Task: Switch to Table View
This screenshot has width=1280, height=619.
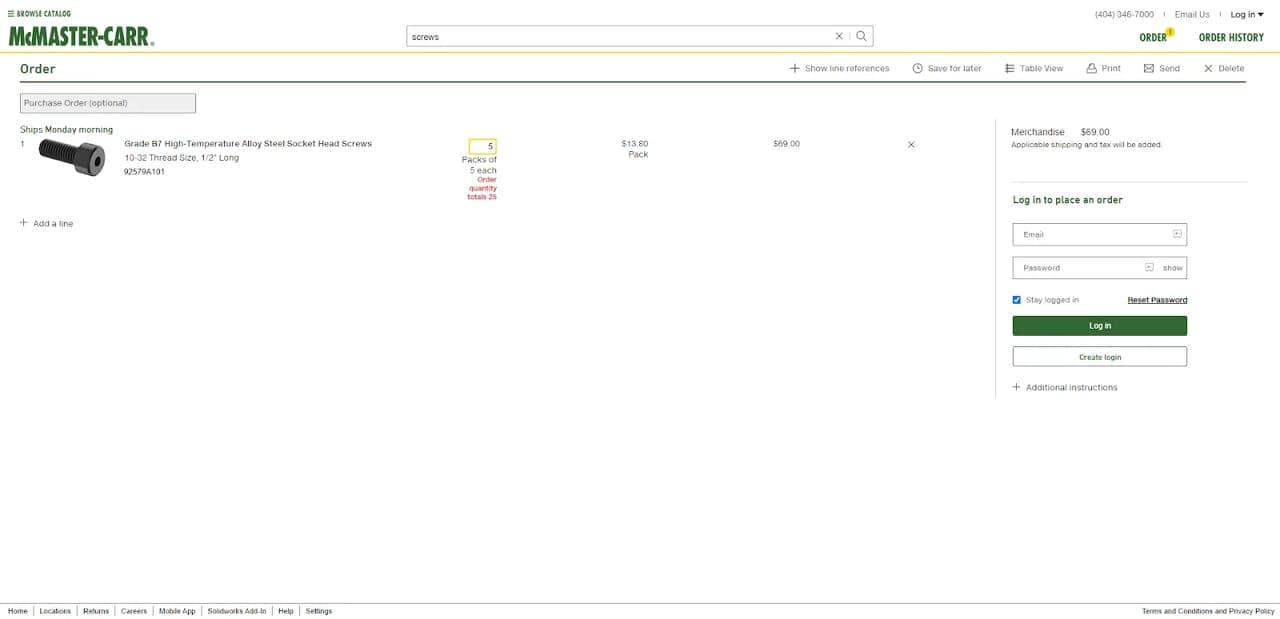Action: pyautogui.click(x=1034, y=68)
